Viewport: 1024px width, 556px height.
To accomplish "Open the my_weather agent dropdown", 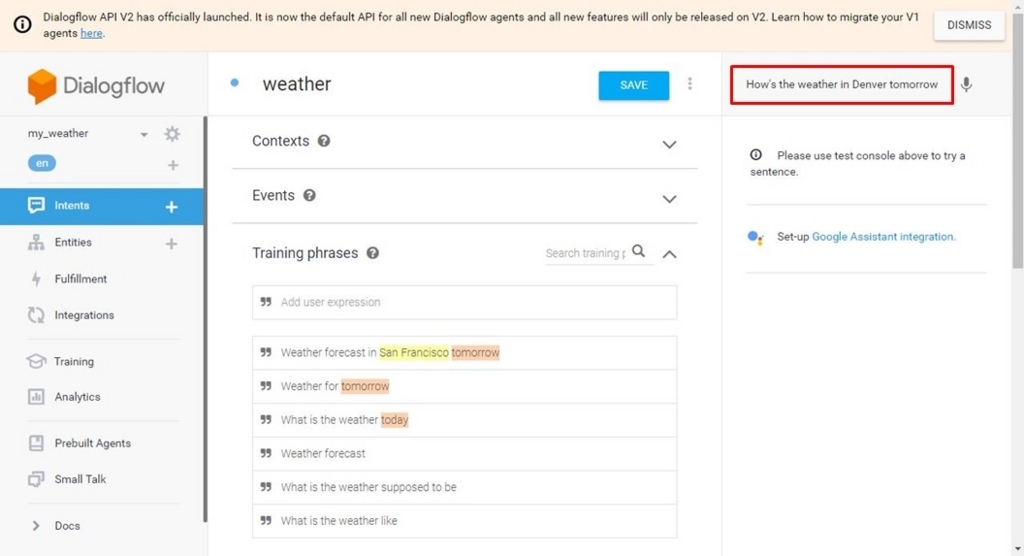I will click(144, 135).
